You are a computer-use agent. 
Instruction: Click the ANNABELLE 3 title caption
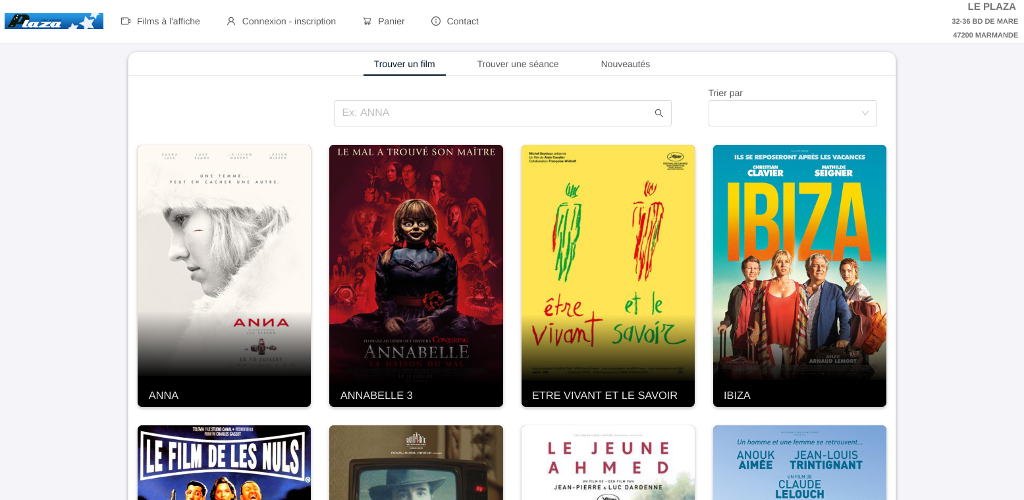[x=376, y=395]
